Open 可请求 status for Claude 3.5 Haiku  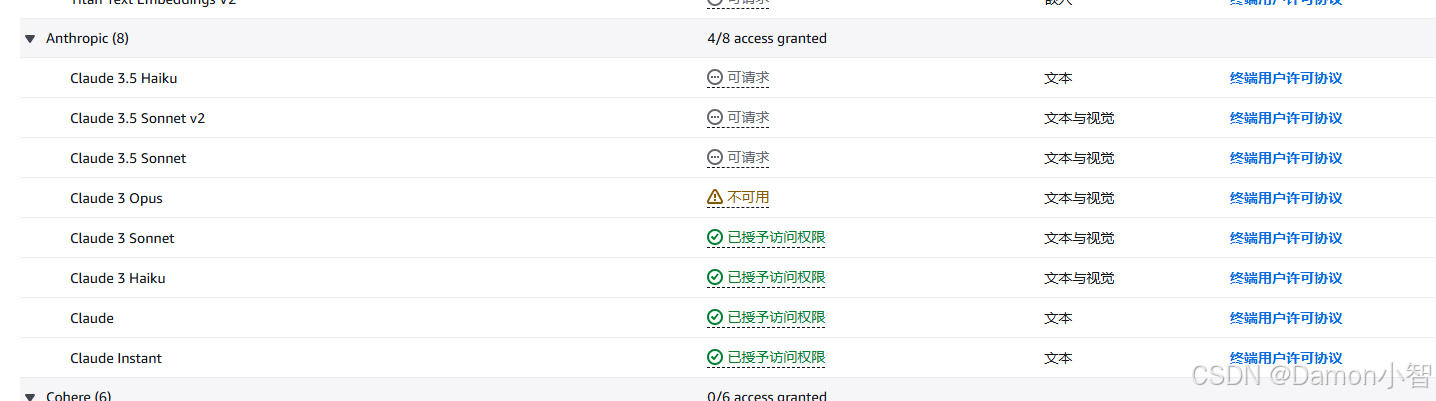click(748, 77)
